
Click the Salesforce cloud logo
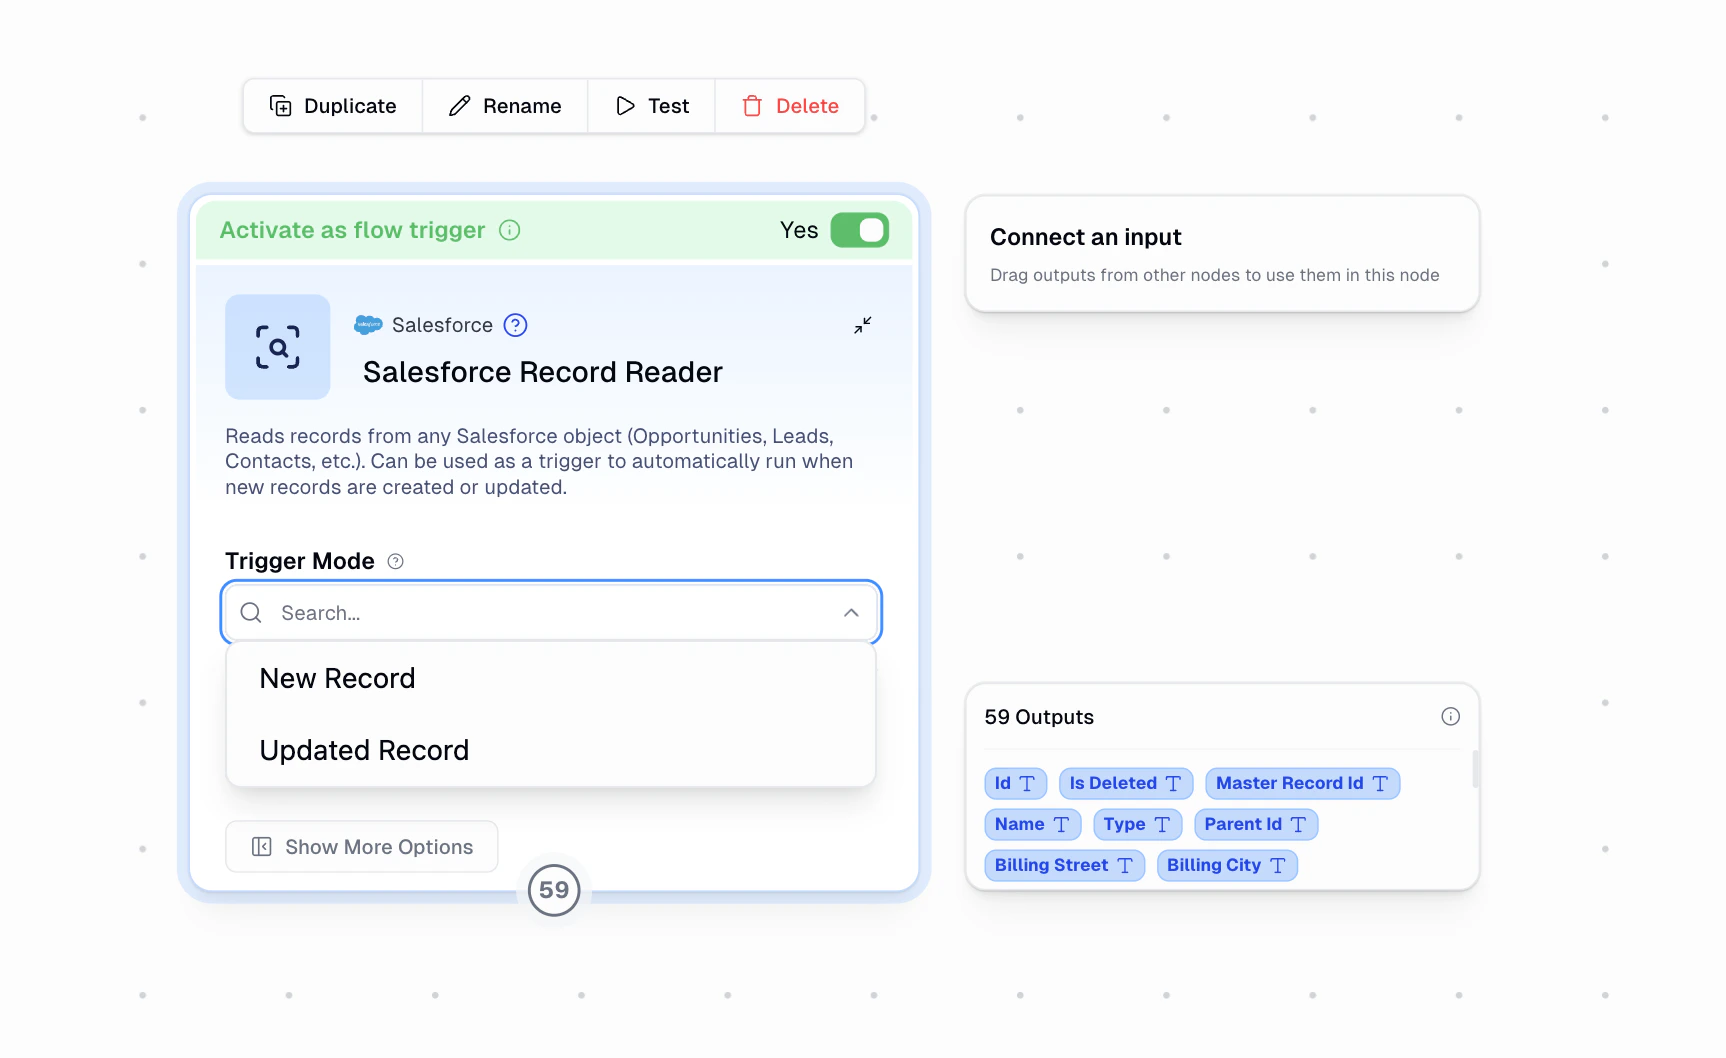(367, 324)
